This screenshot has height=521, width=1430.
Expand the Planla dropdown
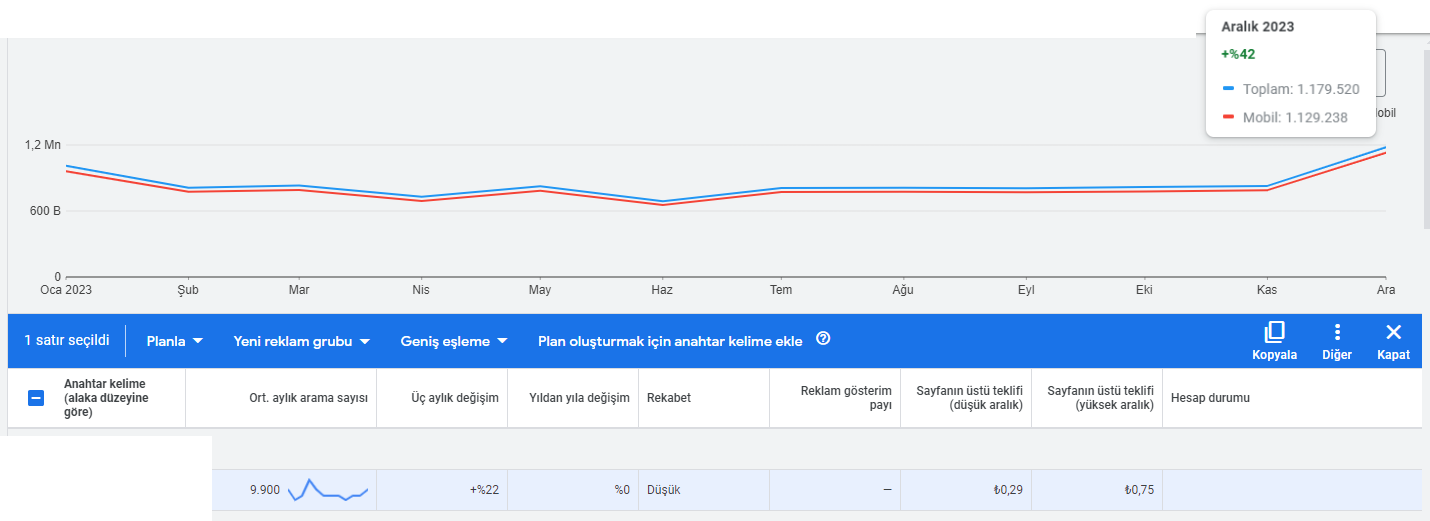click(175, 341)
